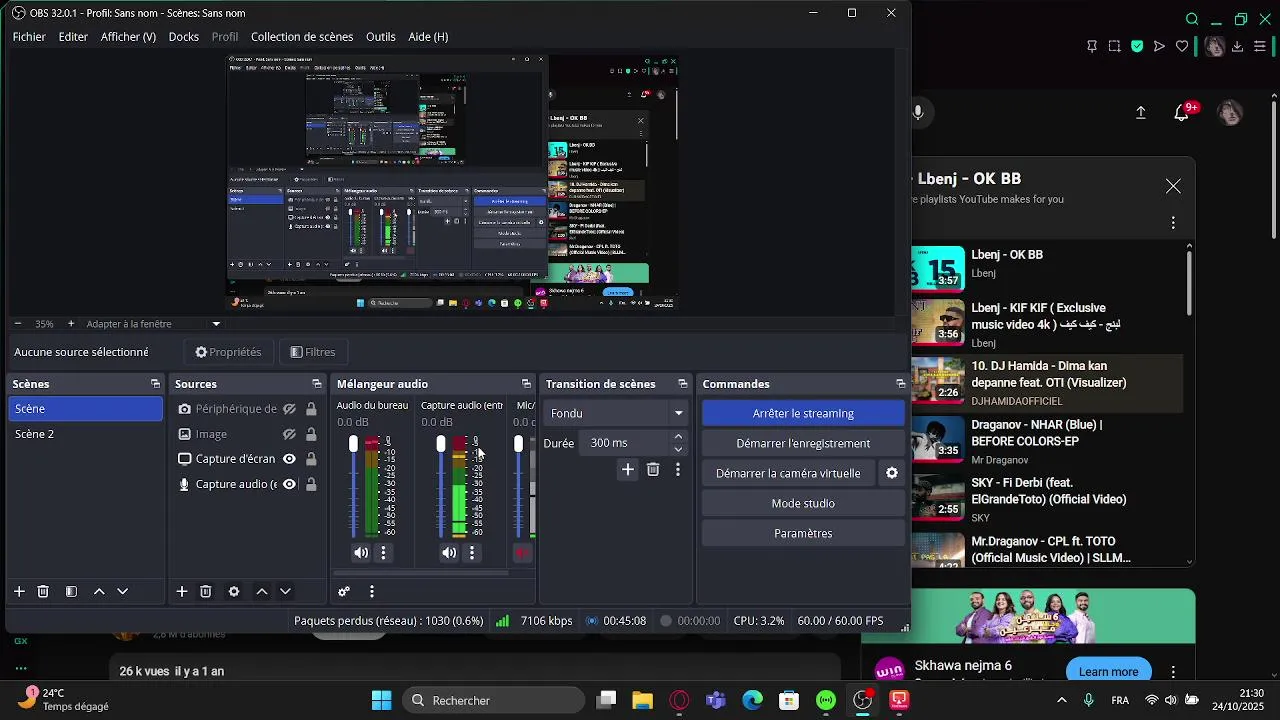Viewport: 1280px width, 720px height.
Task: Move scene up with Scènes up arrow
Action: (99, 592)
